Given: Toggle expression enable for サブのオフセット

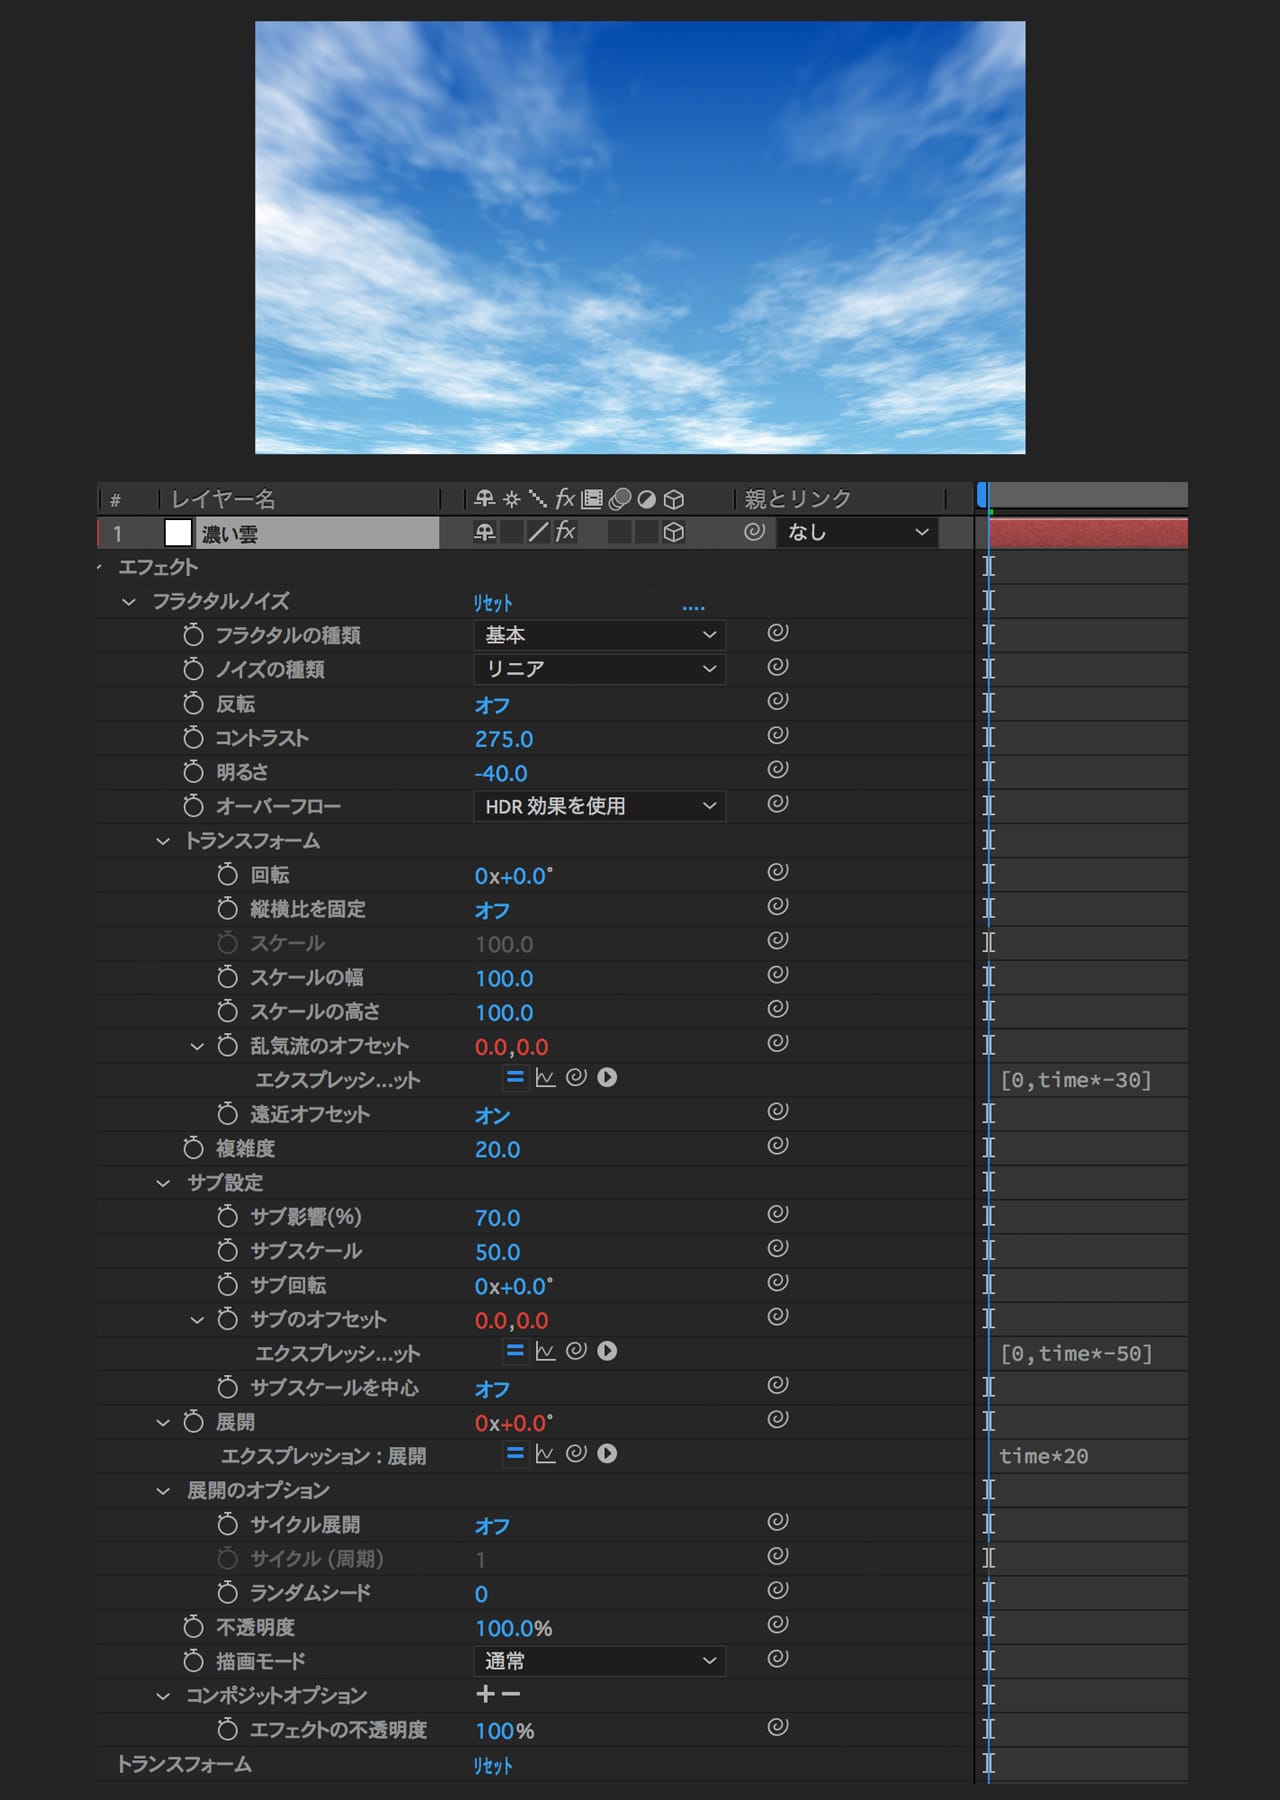Looking at the screenshot, I should (x=515, y=1351).
